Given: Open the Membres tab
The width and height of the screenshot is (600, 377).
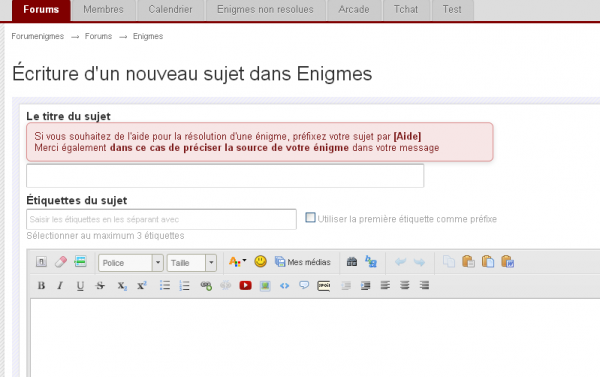Looking at the screenshot, I should [x=103, y=10].
